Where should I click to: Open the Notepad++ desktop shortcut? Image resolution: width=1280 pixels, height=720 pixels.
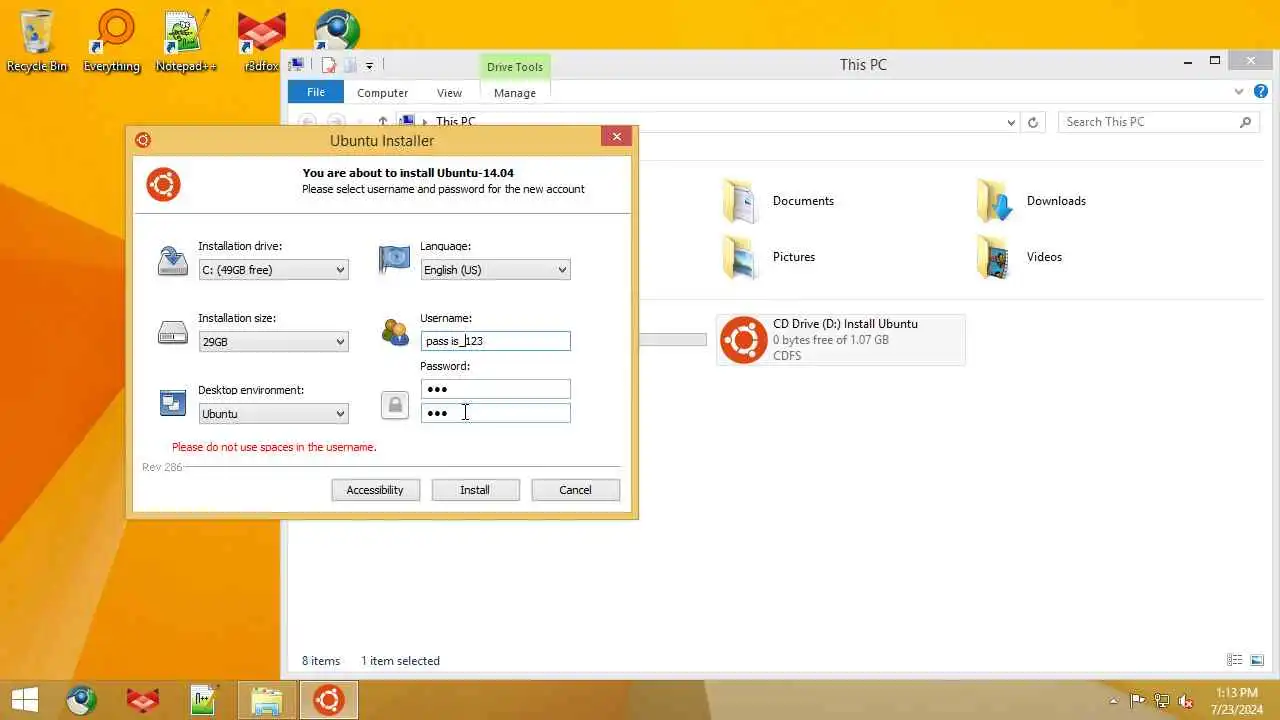186,40
